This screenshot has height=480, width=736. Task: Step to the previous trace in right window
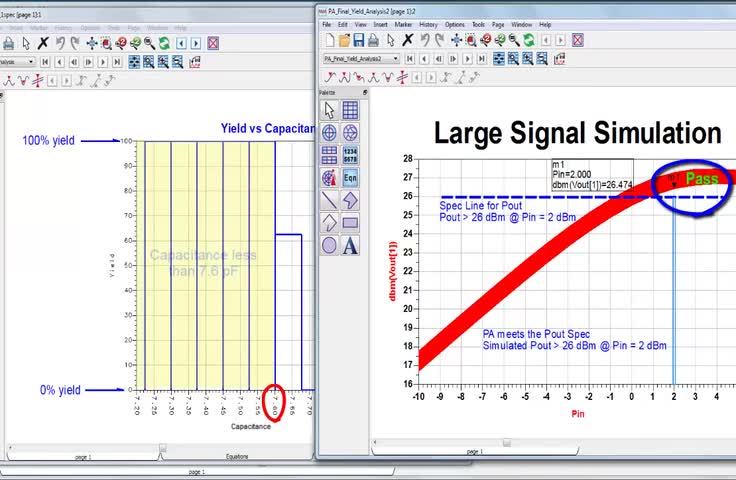pyautogui.click(x=424, y=59)
